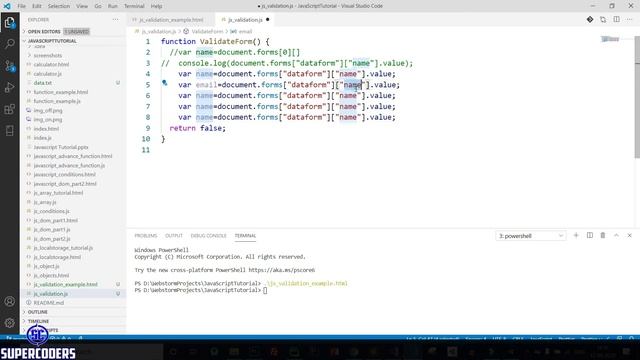This screenshot has width=640, height=360.
Task: Click the open changes icon in editor toolbar
Action: click(603, 19)
